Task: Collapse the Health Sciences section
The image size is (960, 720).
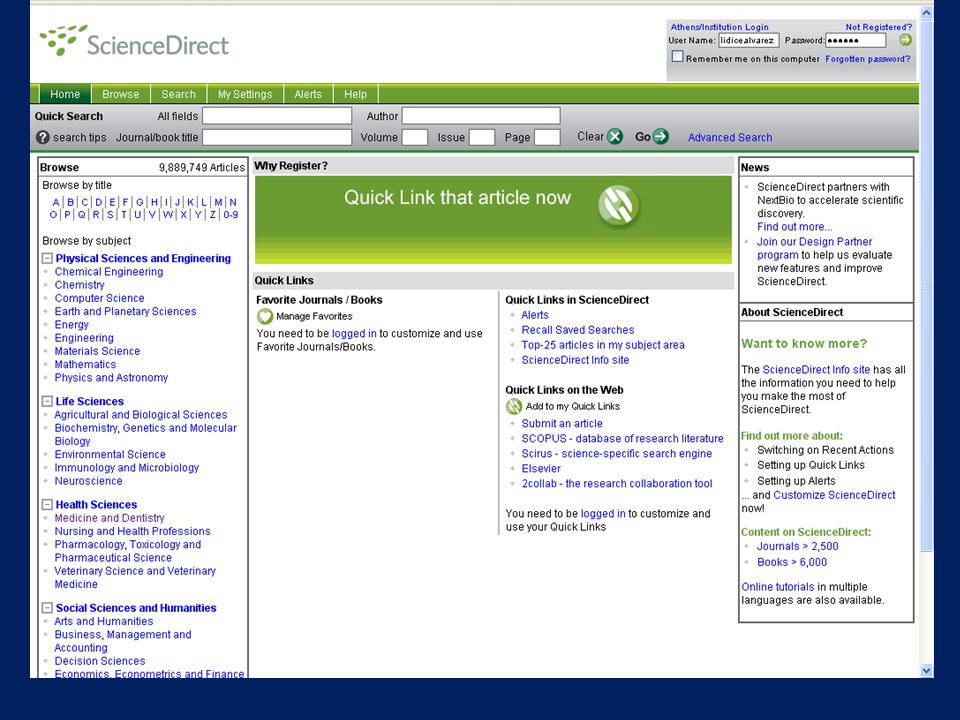Action: coord(47,504)
